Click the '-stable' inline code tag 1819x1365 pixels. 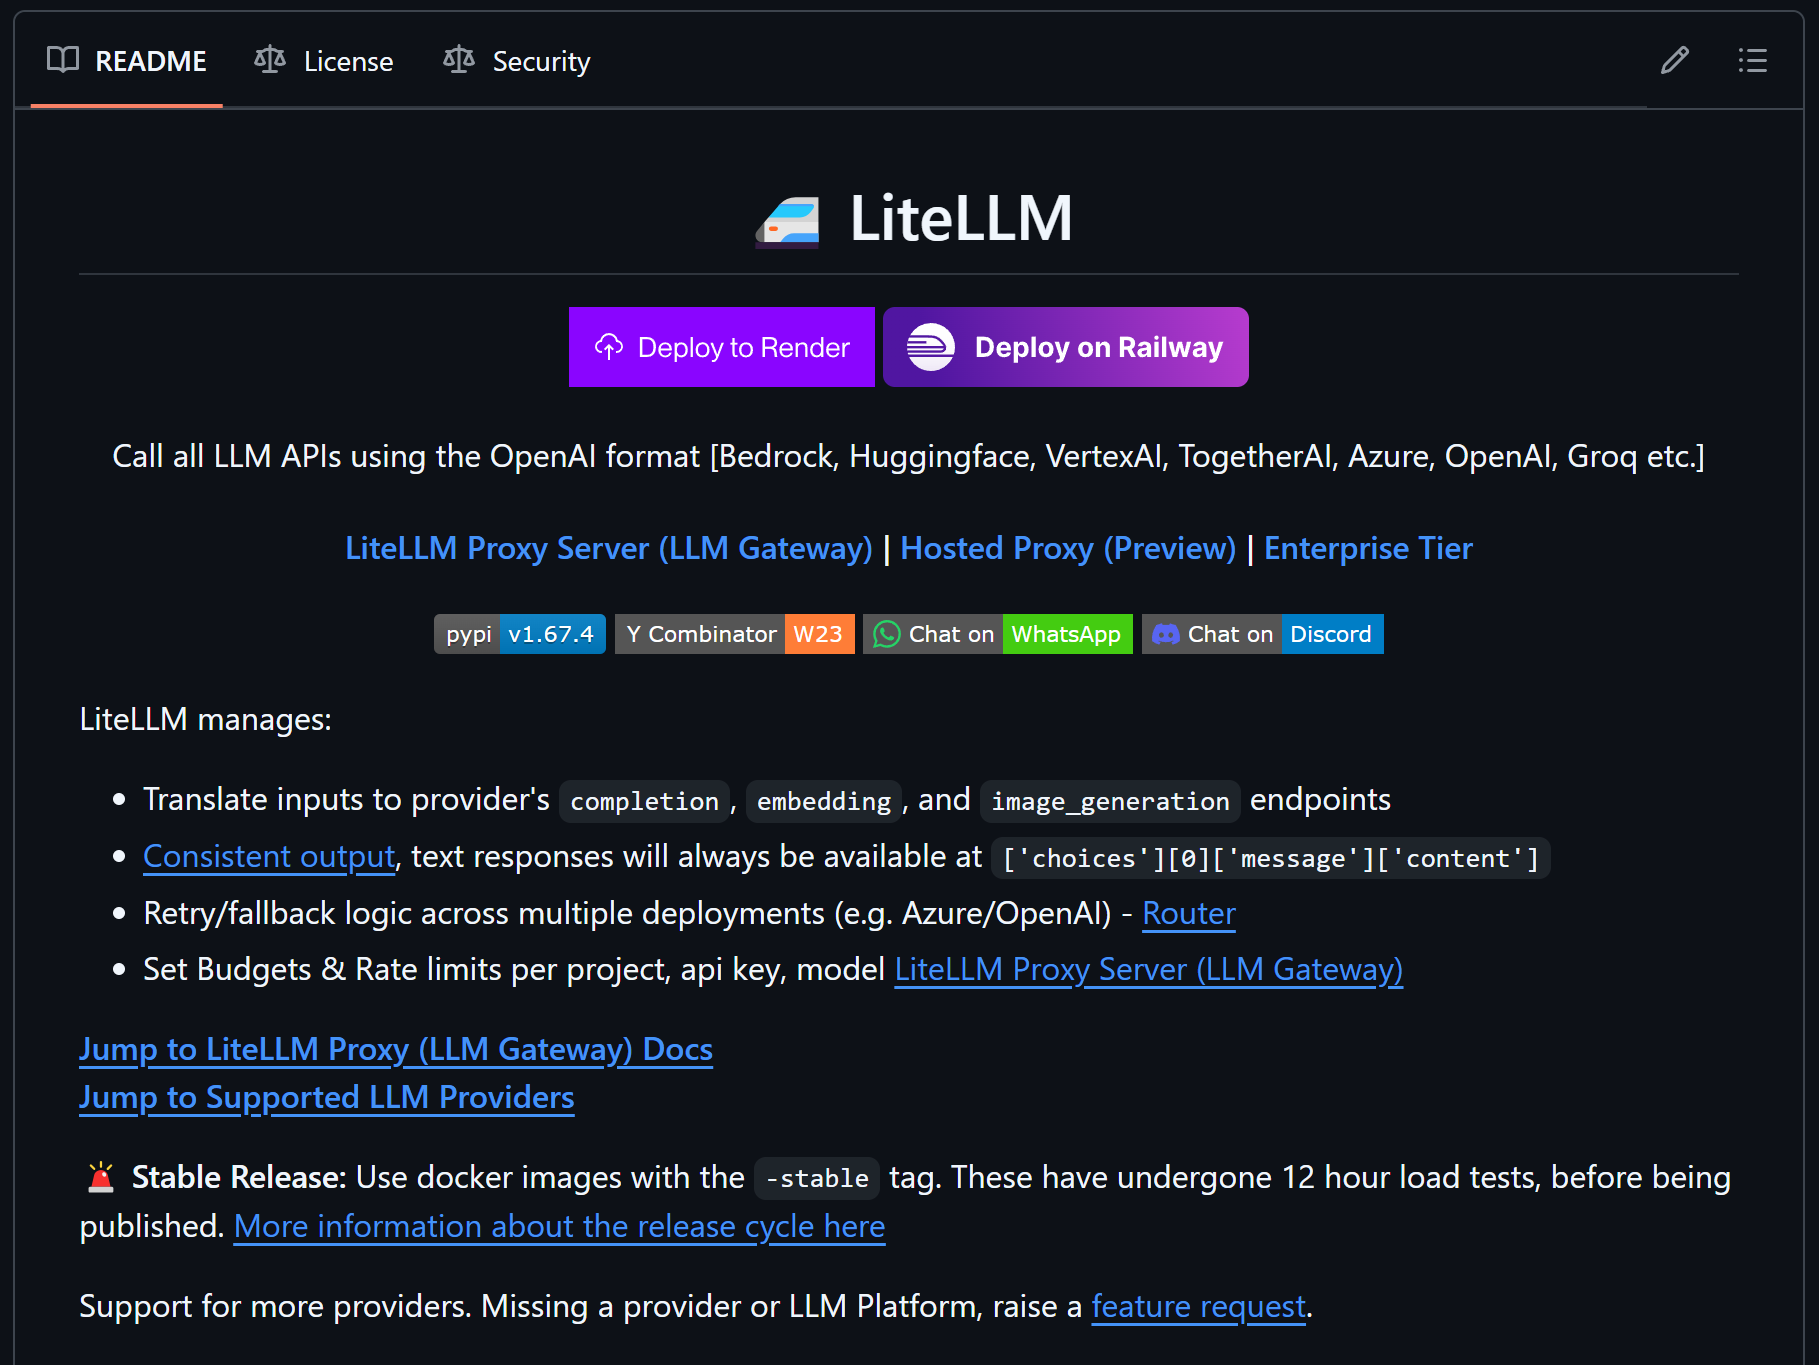click(817, 1179)
